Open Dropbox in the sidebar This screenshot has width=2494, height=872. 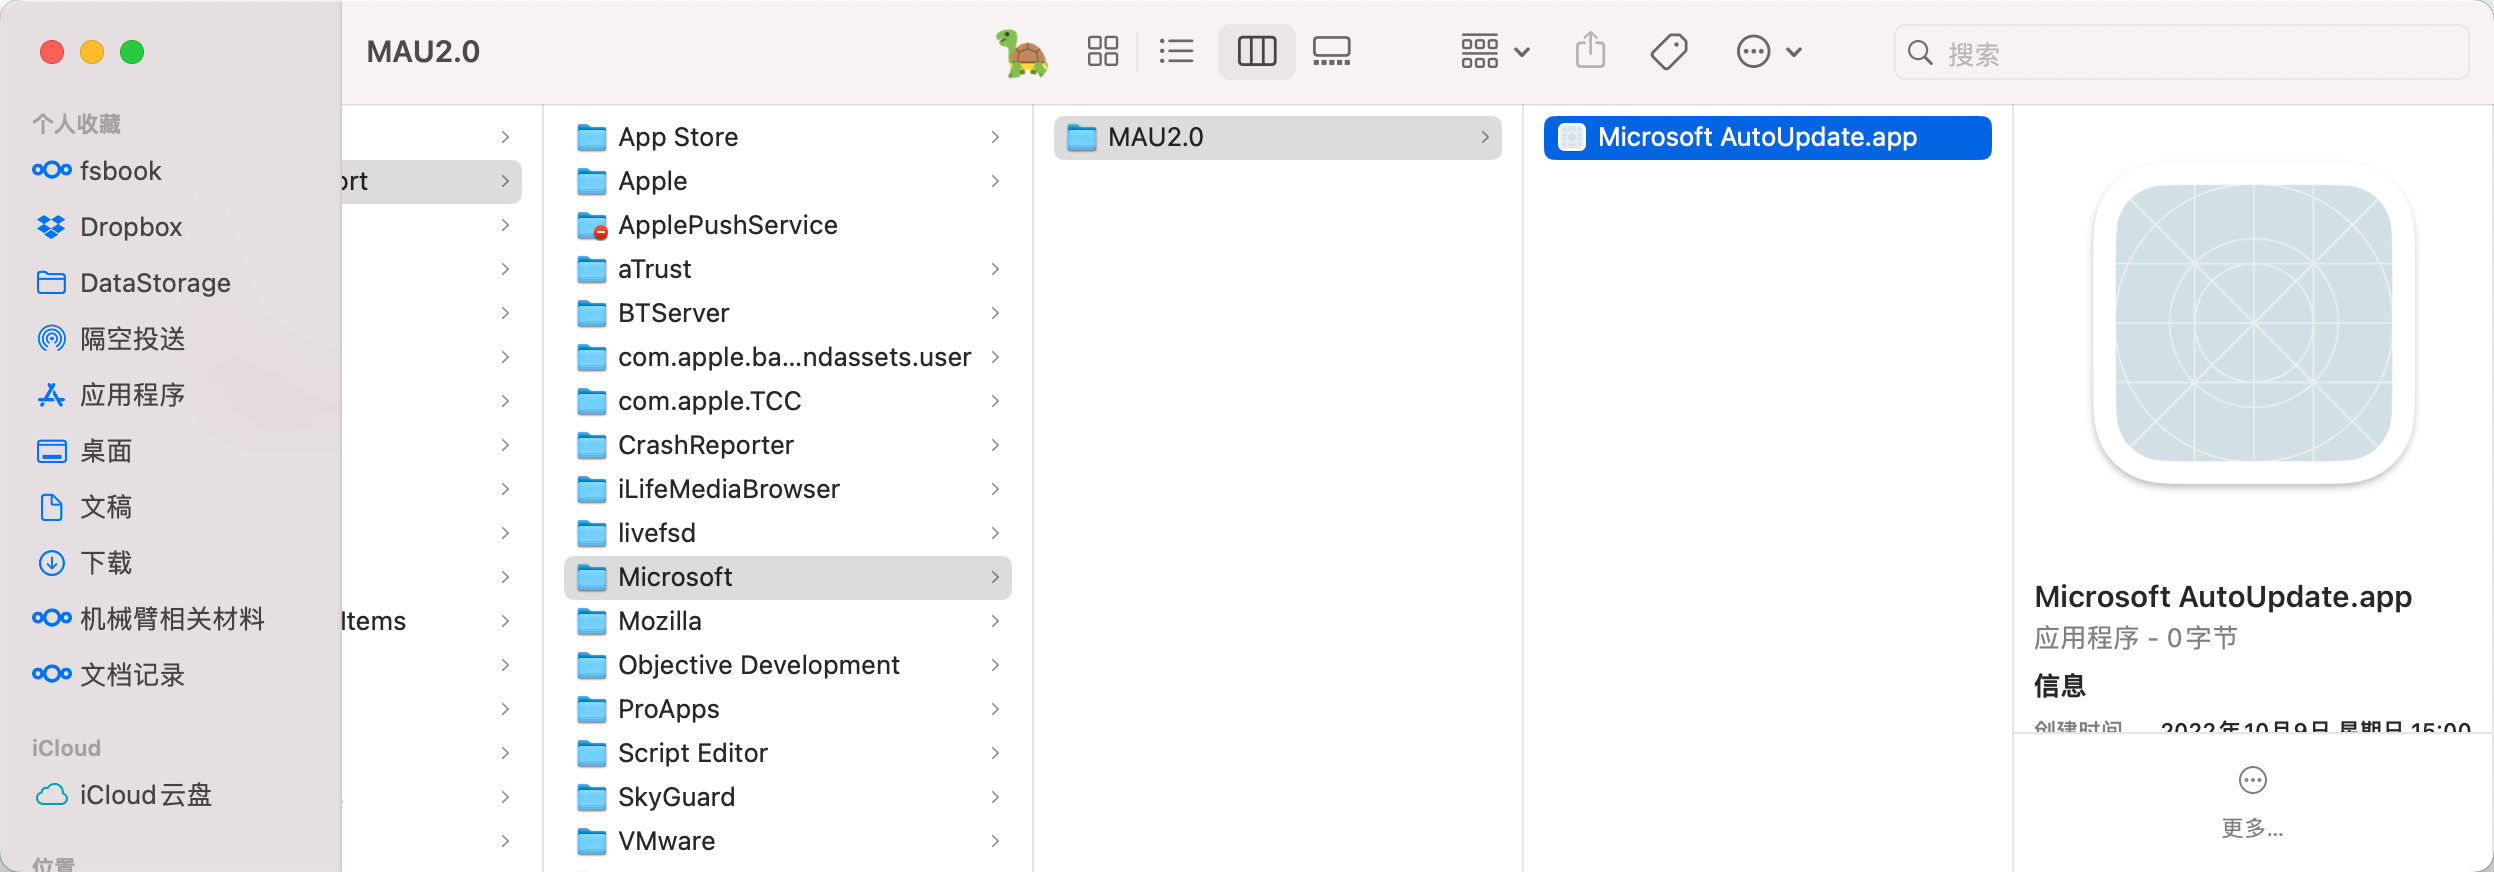pyautogui.click(x=109, y=227)
